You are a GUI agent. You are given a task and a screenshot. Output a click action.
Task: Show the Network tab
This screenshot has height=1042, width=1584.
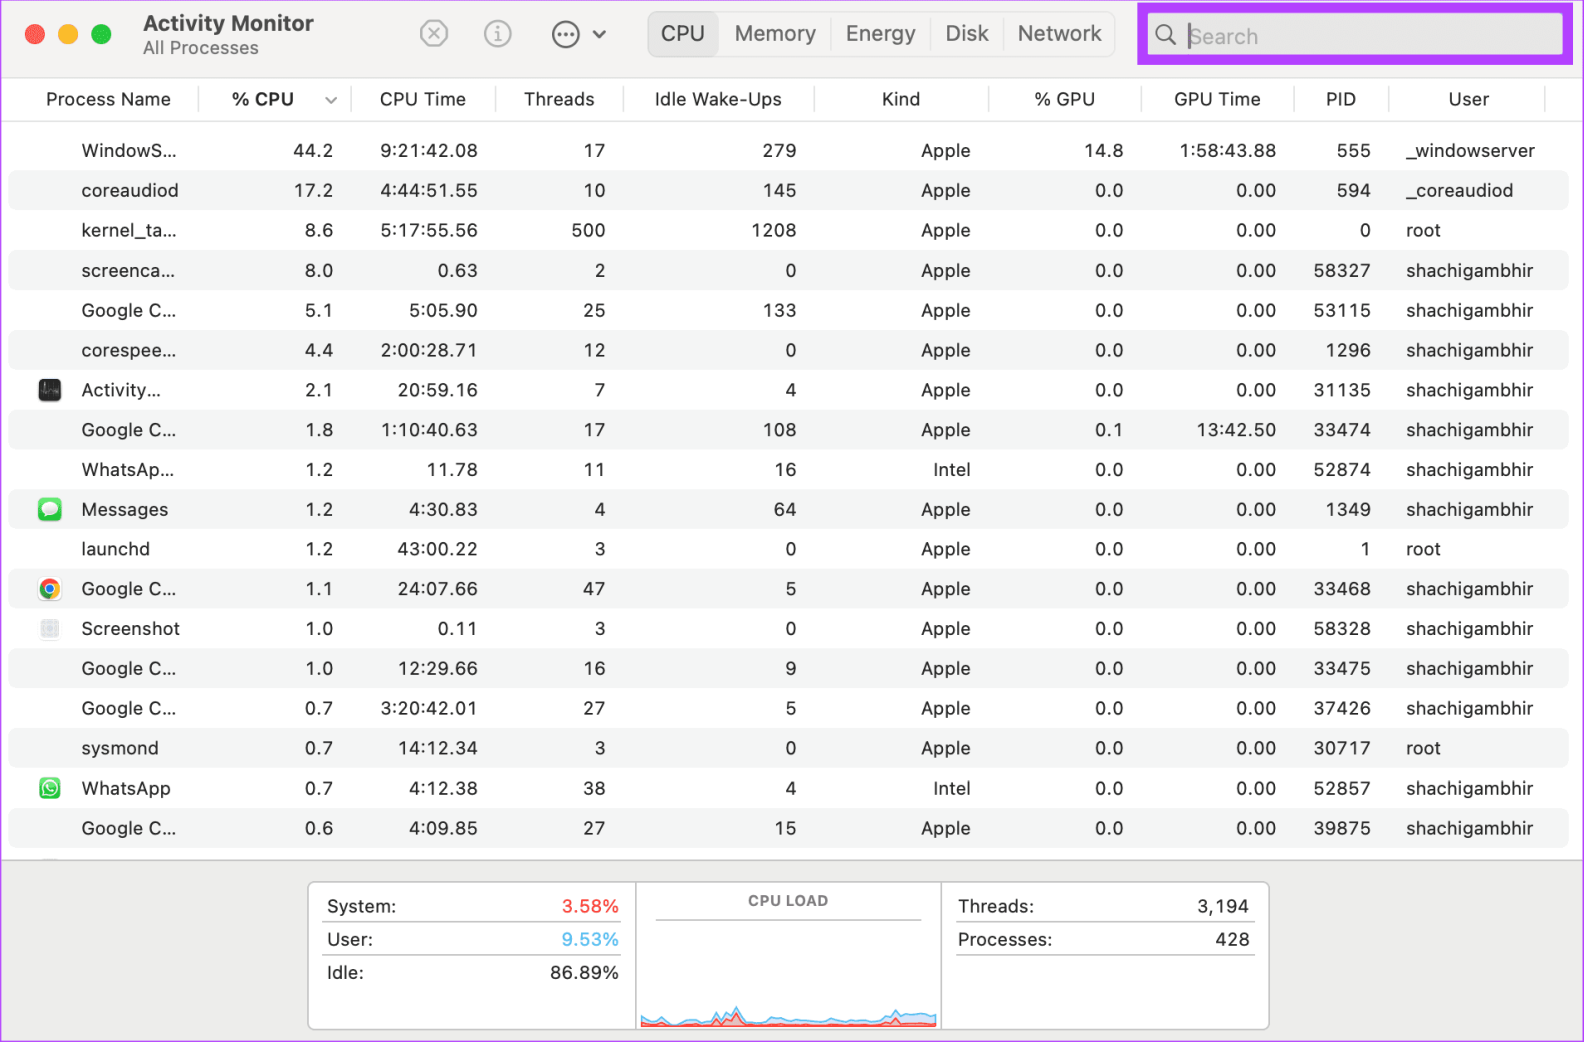[1059, 34]
